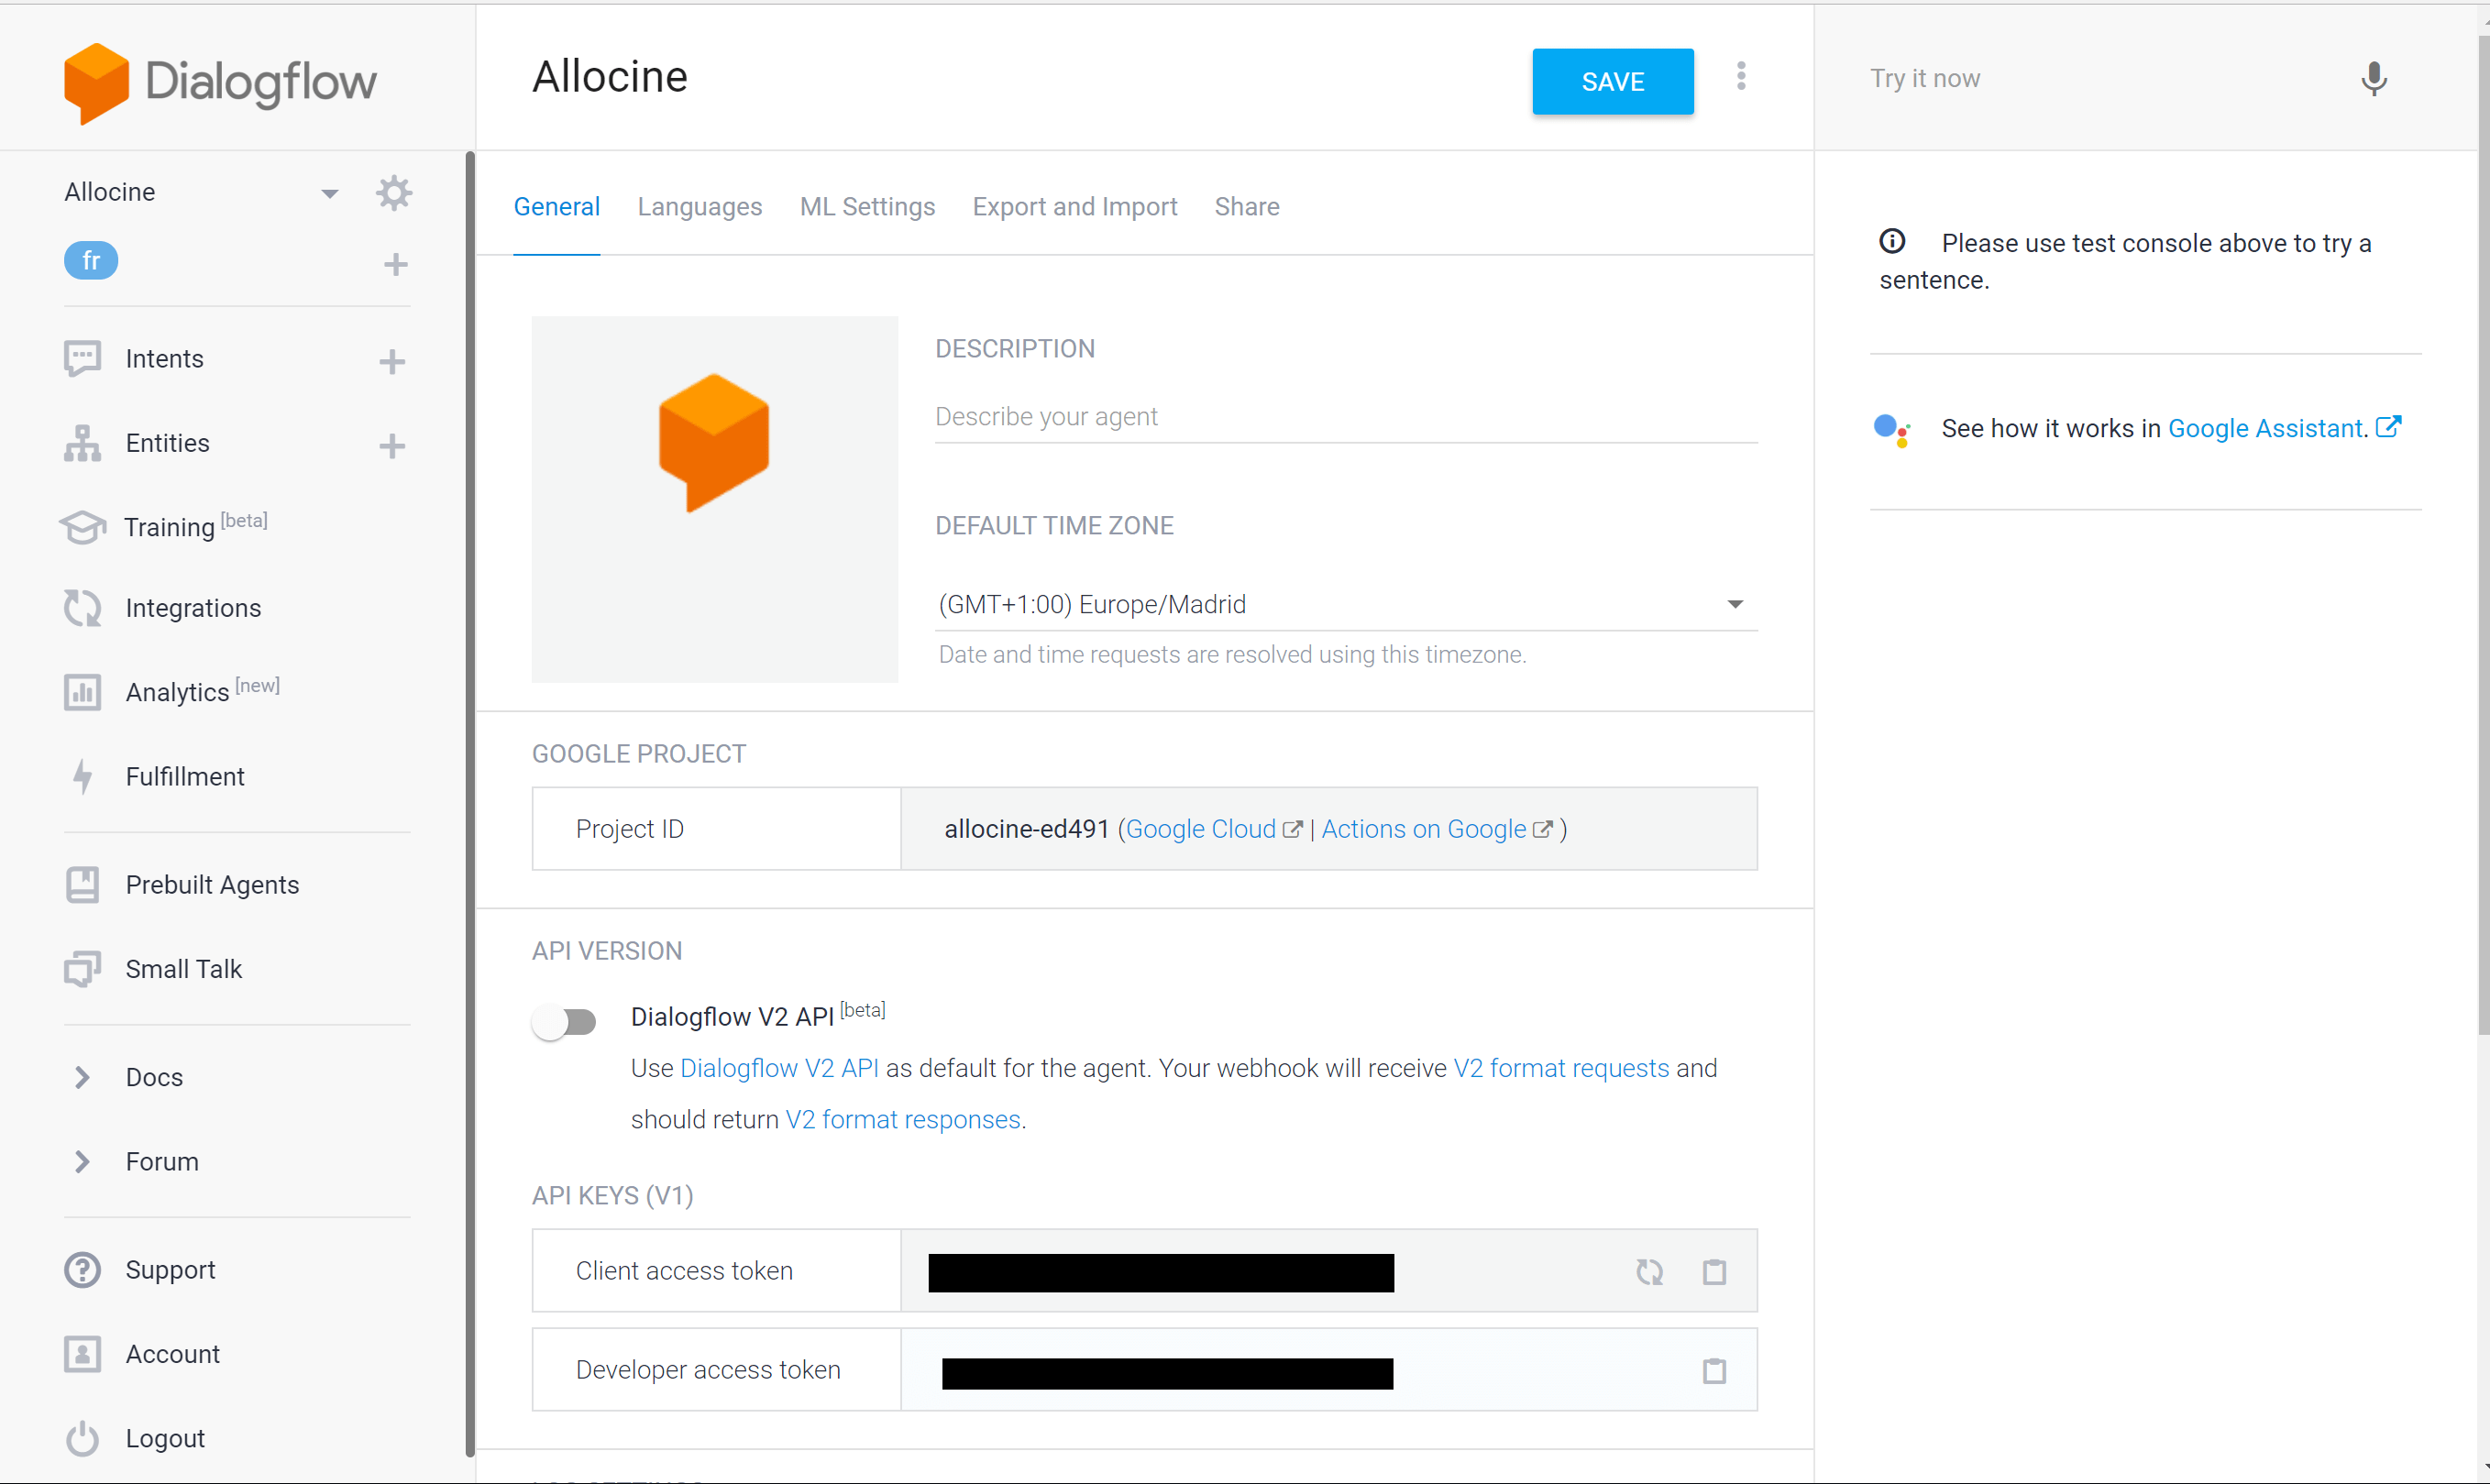Click the page vertical scrollbar

pos(2483,535)
